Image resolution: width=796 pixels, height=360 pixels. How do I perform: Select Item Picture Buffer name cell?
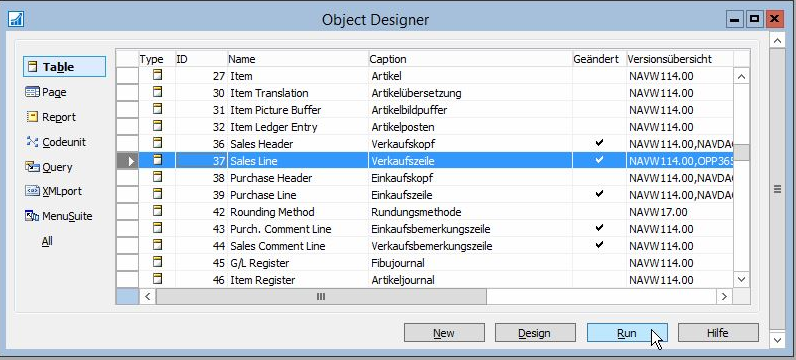pos(298,110)
